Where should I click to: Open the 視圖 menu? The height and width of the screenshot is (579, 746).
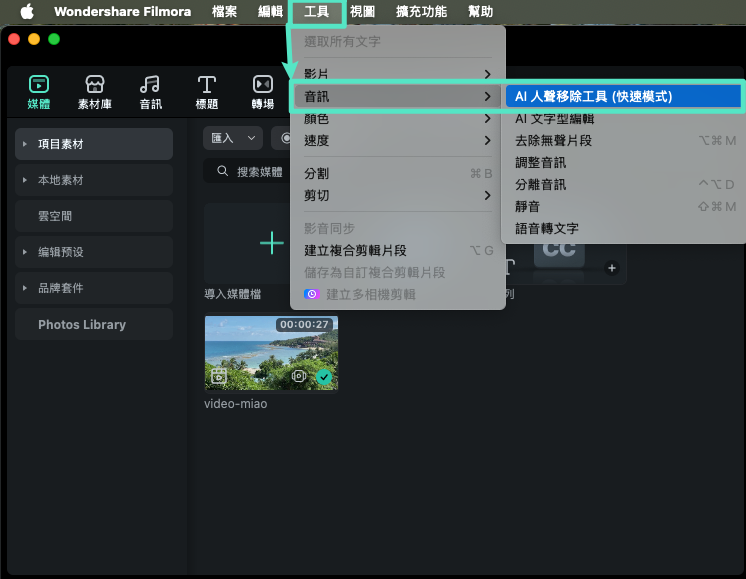pyautogui.click(x=362, y=11)
